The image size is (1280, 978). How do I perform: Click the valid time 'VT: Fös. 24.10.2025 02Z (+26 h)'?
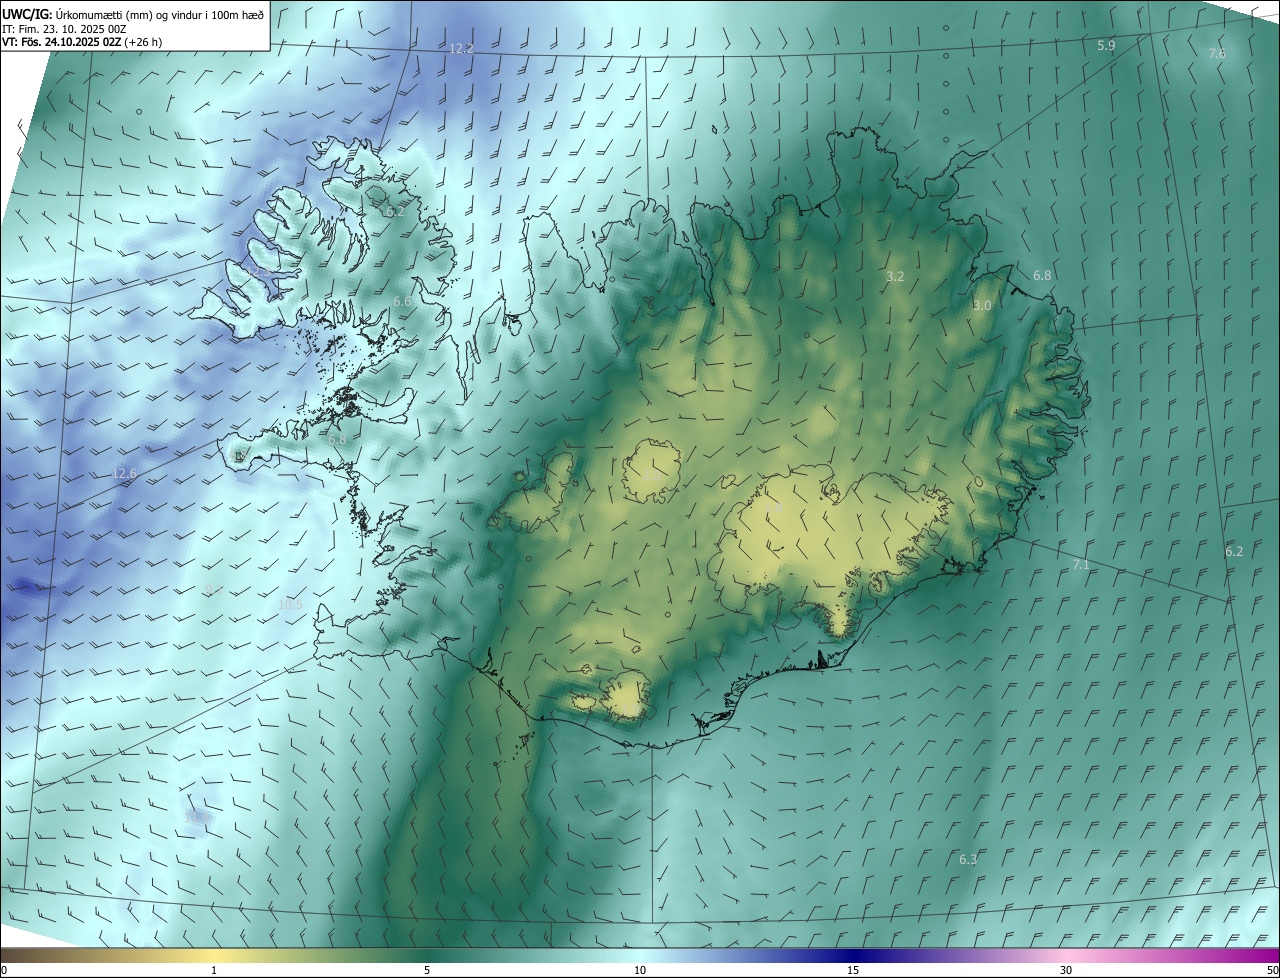click(83, 43)
